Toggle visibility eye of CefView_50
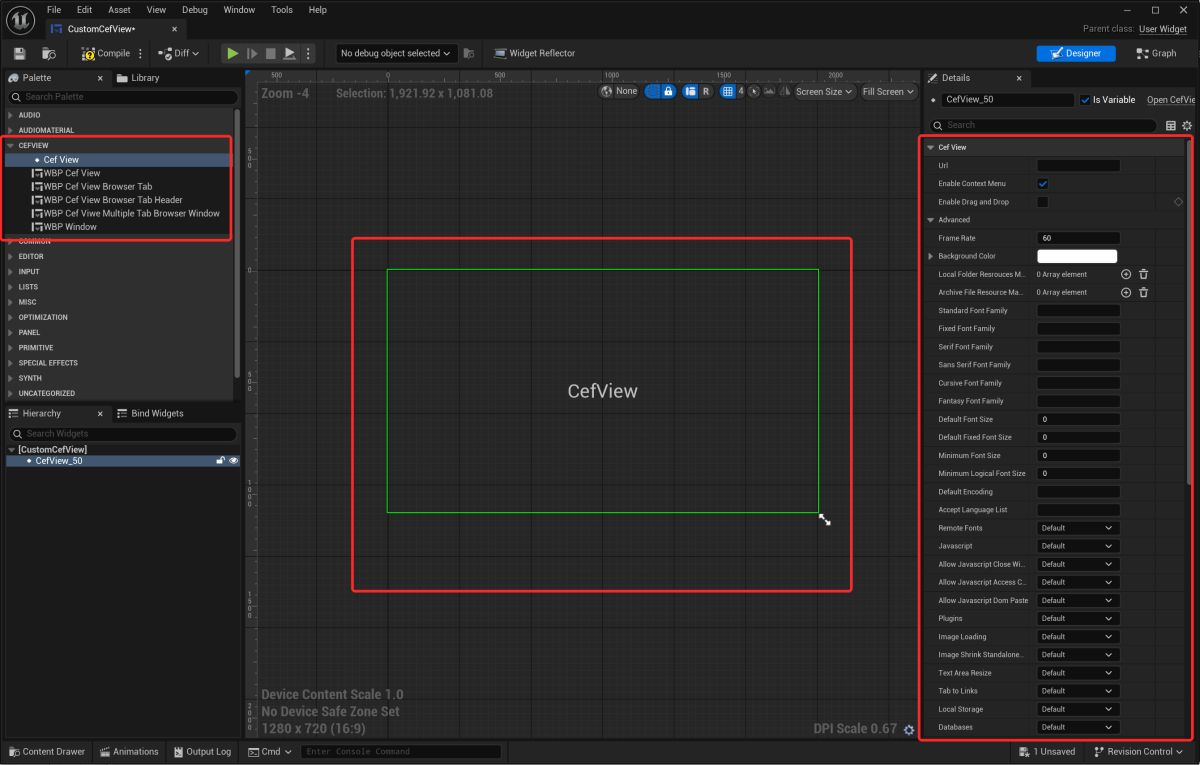The height and width of the screenshot is (765, 1200). coord(234,461)
